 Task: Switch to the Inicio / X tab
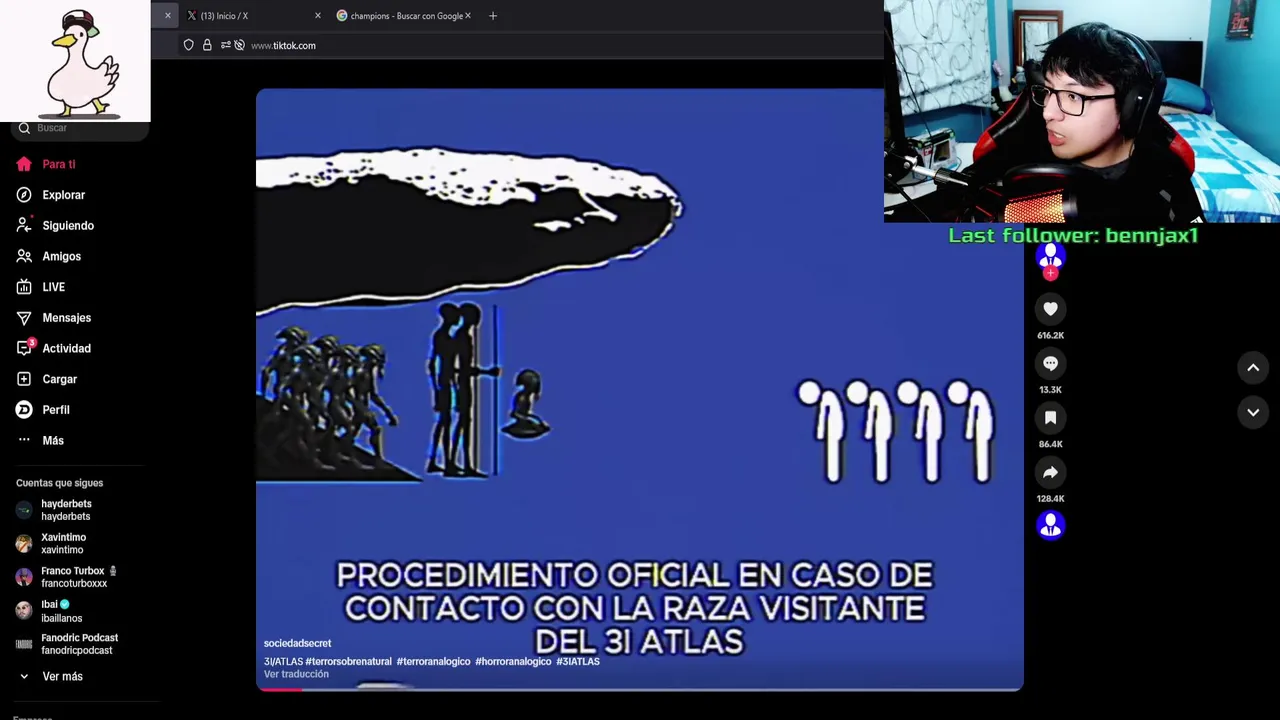pos(224,16)
